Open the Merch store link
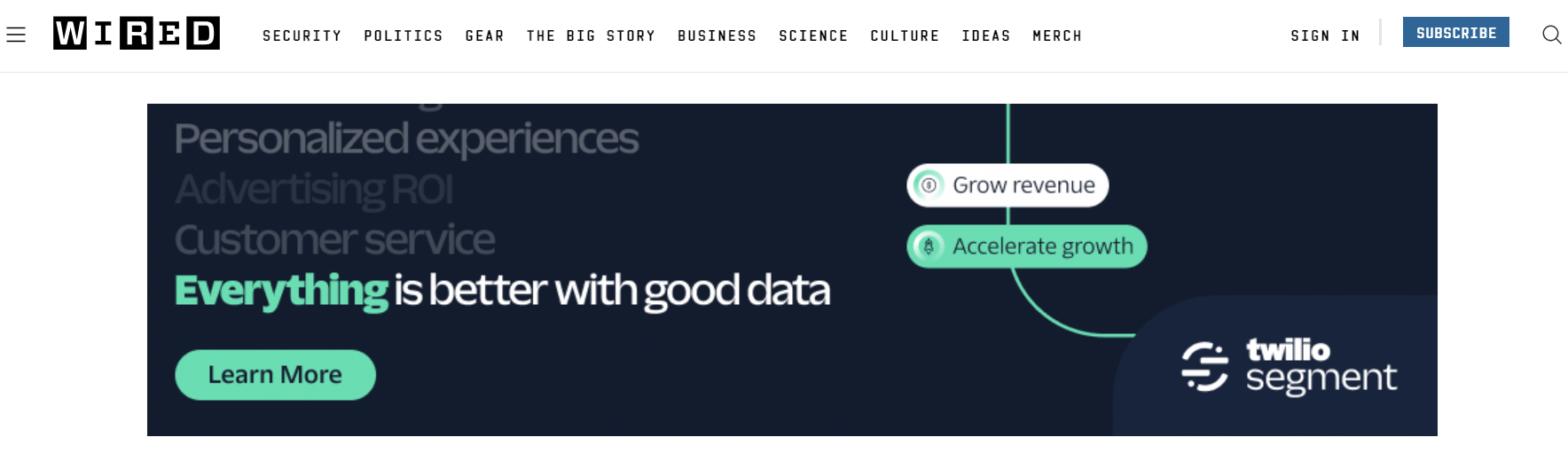Image resolution: width=1568 pixels, height=453 pixels. point(1057,36)
